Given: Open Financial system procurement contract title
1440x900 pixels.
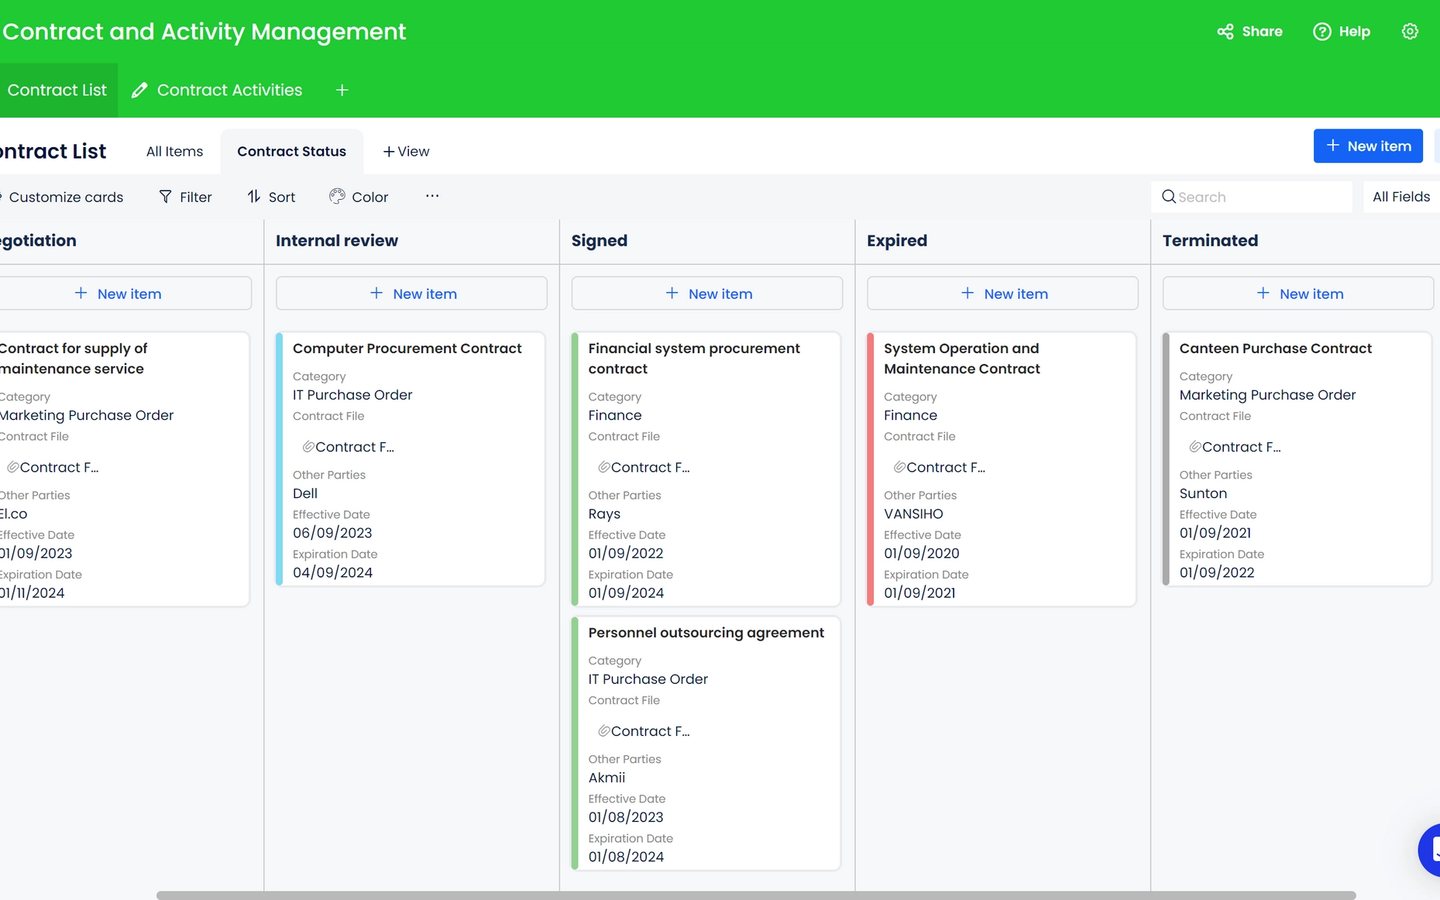Looking at the screenshot, I should pyautogui.click(x=694, y=358).
